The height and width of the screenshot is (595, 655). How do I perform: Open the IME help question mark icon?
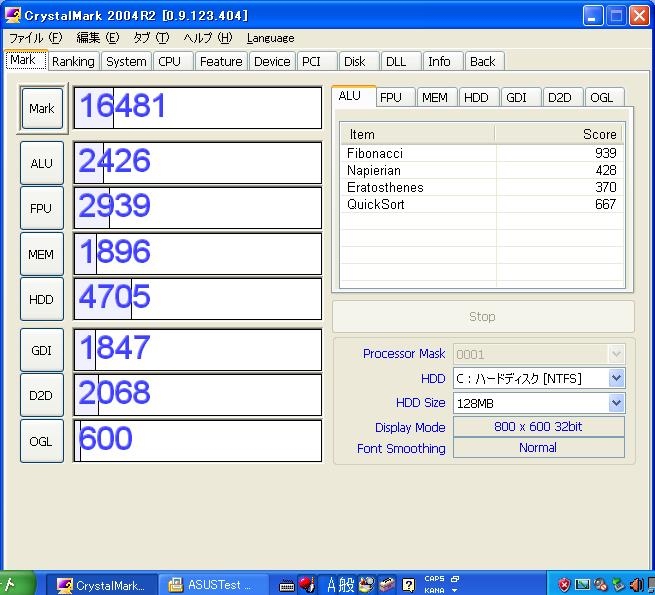click(408, 585)
